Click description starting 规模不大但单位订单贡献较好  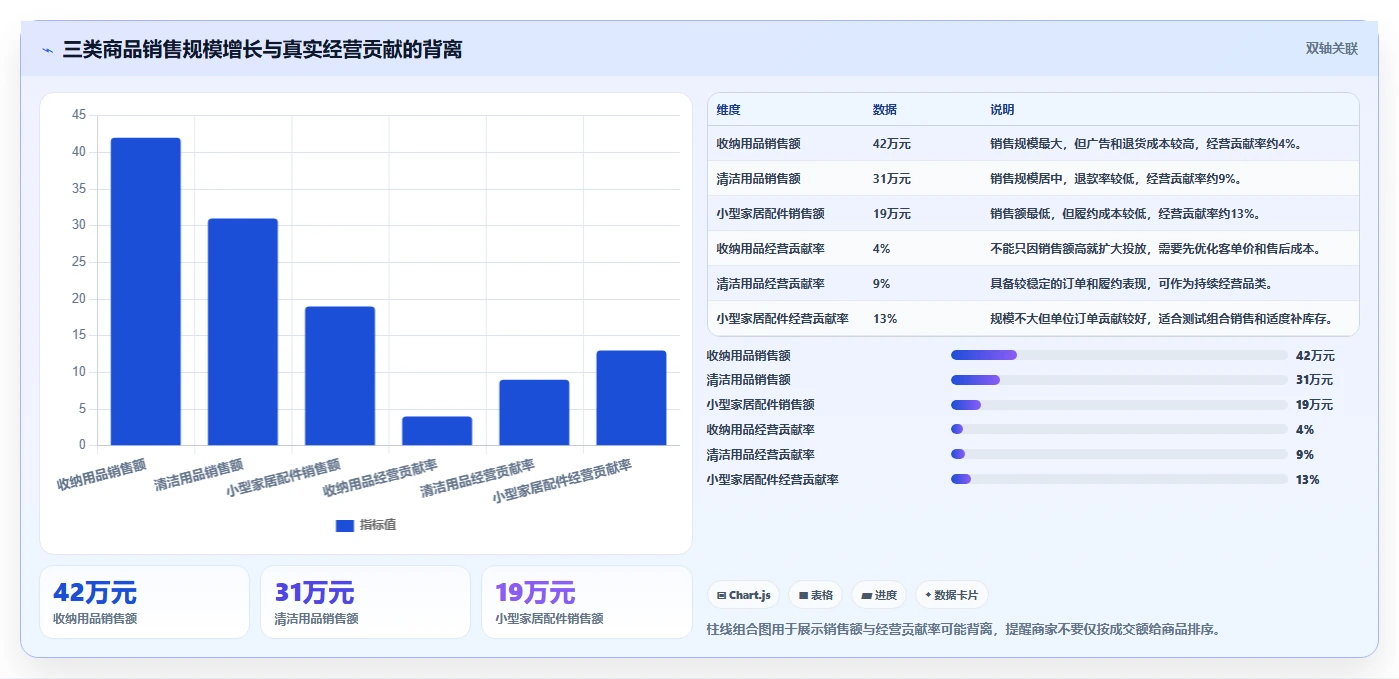[x=1161, y=319]
